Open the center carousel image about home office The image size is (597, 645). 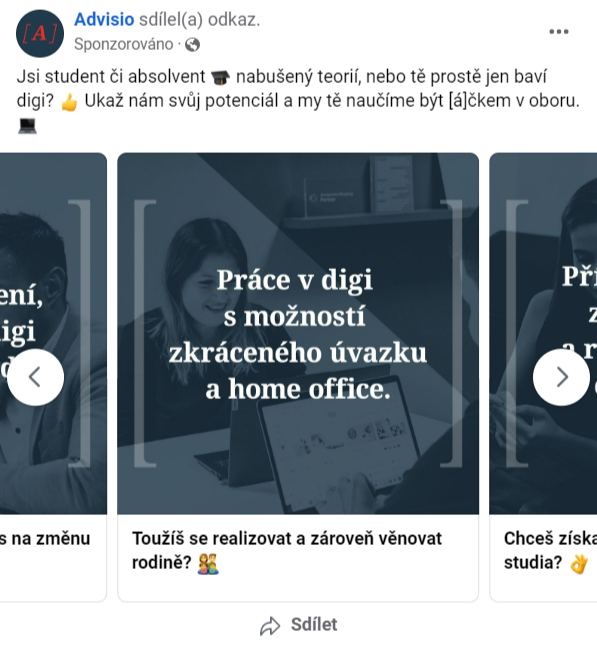(x=298, y=334)
